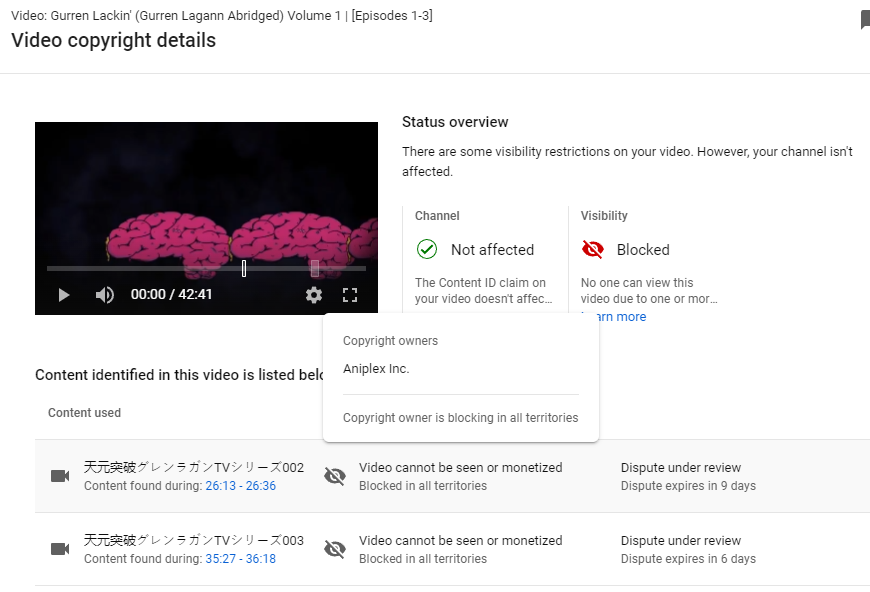870x592 pixels.
Task: Click 'Dispute under review' for the 003 claim
Action: pos(681,540)
